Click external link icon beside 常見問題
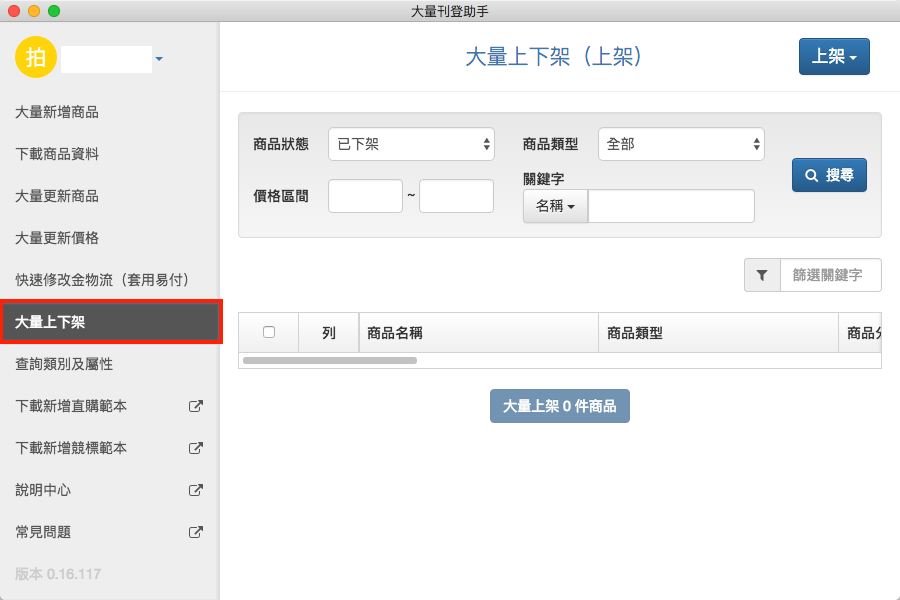 tap(196, 532)
